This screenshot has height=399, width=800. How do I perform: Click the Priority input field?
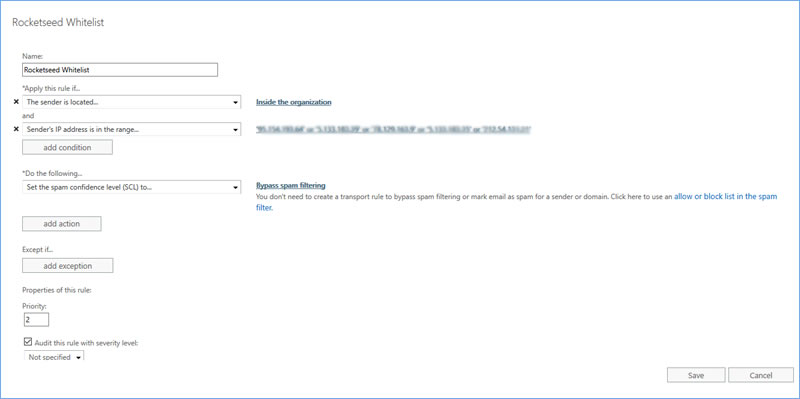tap(36, 319)
